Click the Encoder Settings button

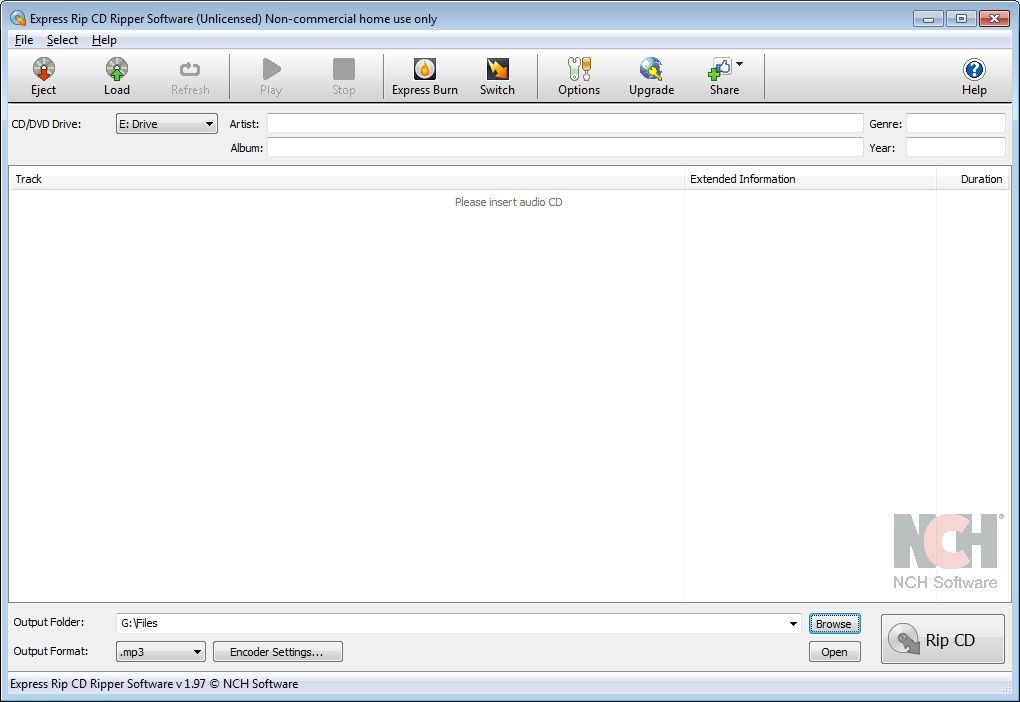[x=277, y=652]
